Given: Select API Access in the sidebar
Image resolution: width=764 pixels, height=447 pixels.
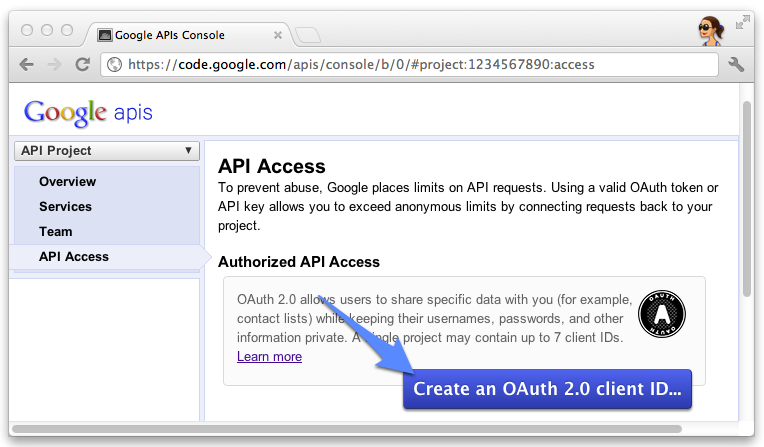Looking at the screenshot, I should [74, 257].
